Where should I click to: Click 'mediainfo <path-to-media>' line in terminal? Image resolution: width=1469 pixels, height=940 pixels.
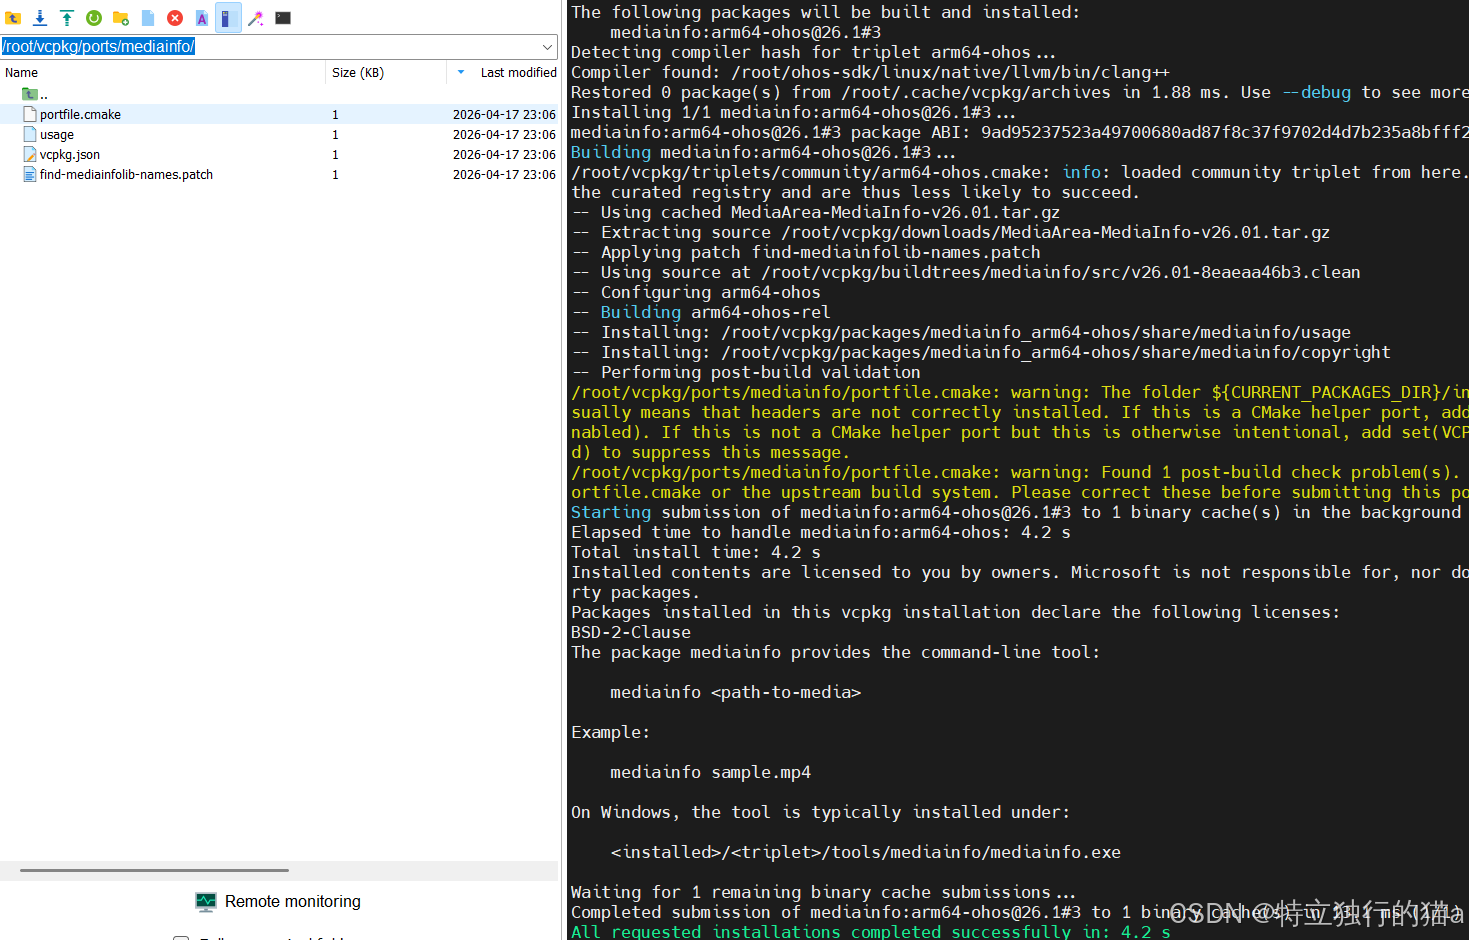click(x=736, y=692)
